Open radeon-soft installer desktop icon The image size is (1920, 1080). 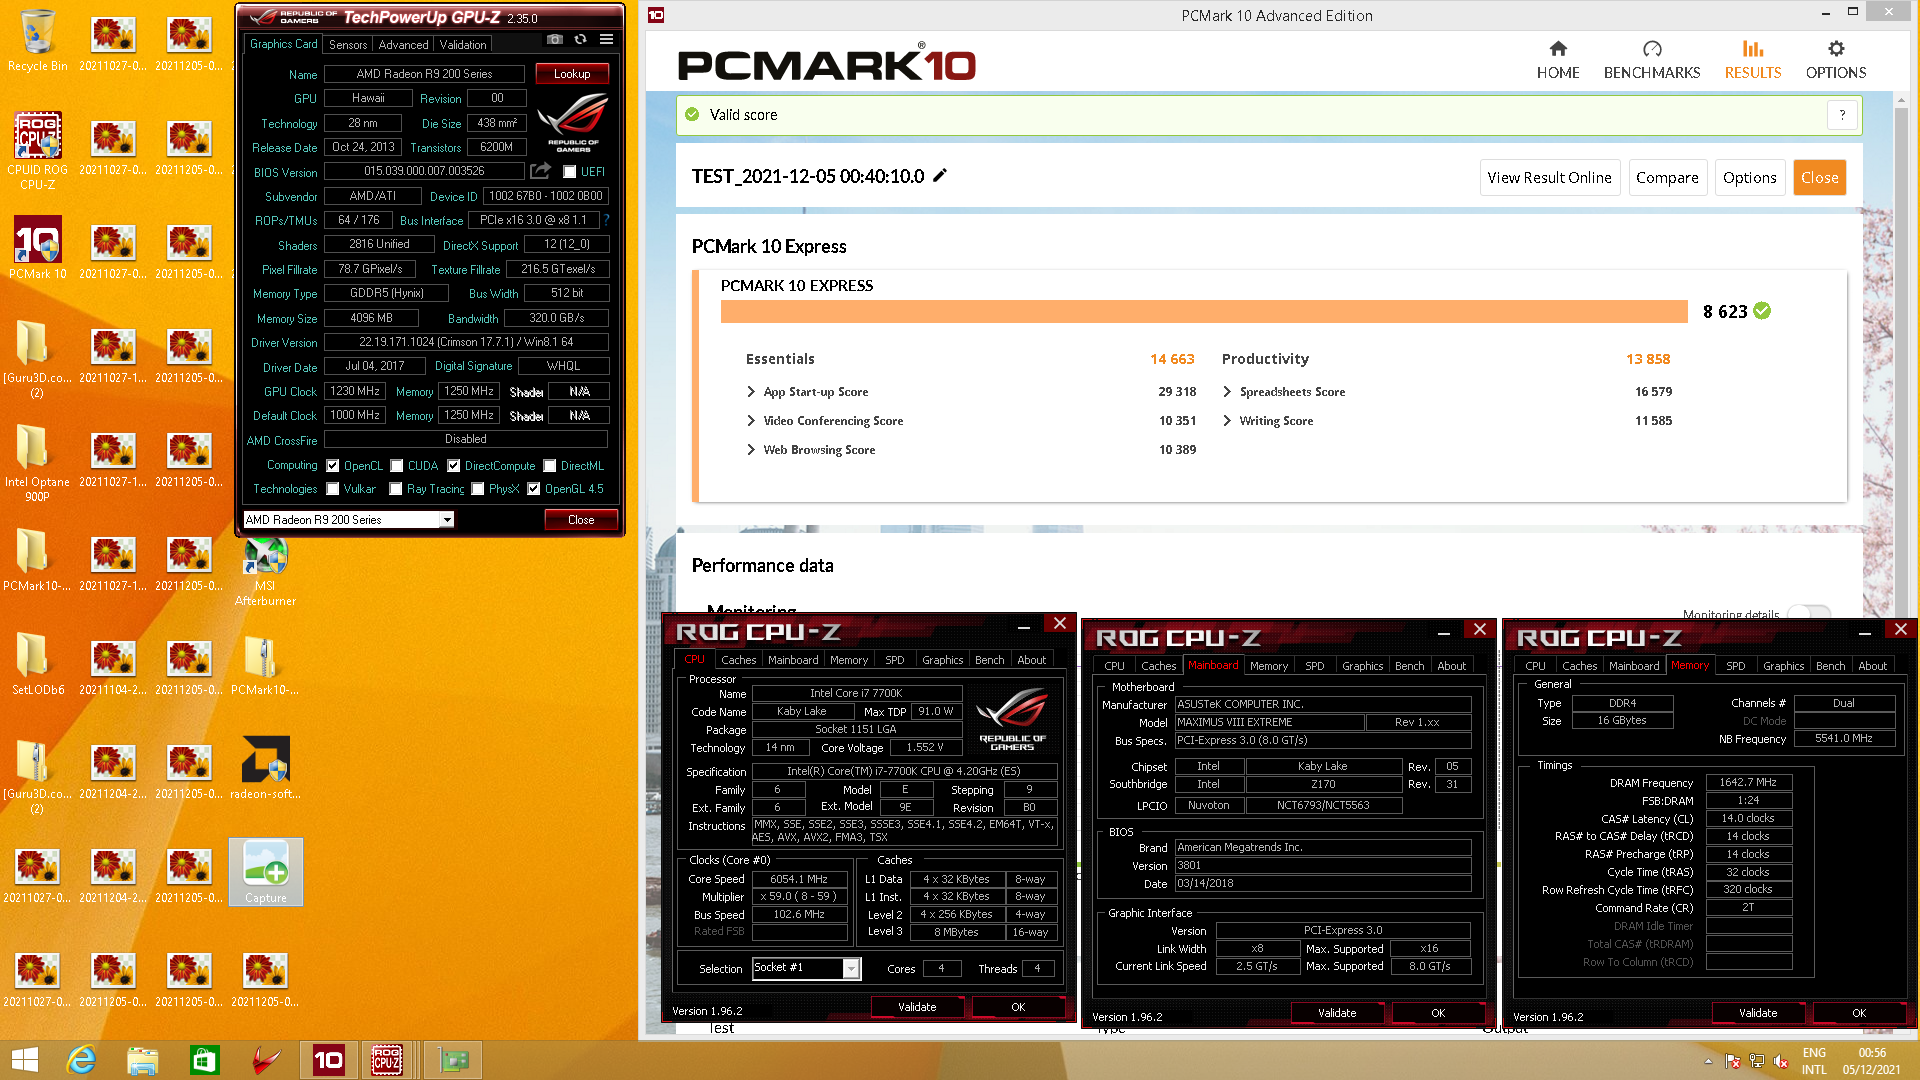(265, 768)
